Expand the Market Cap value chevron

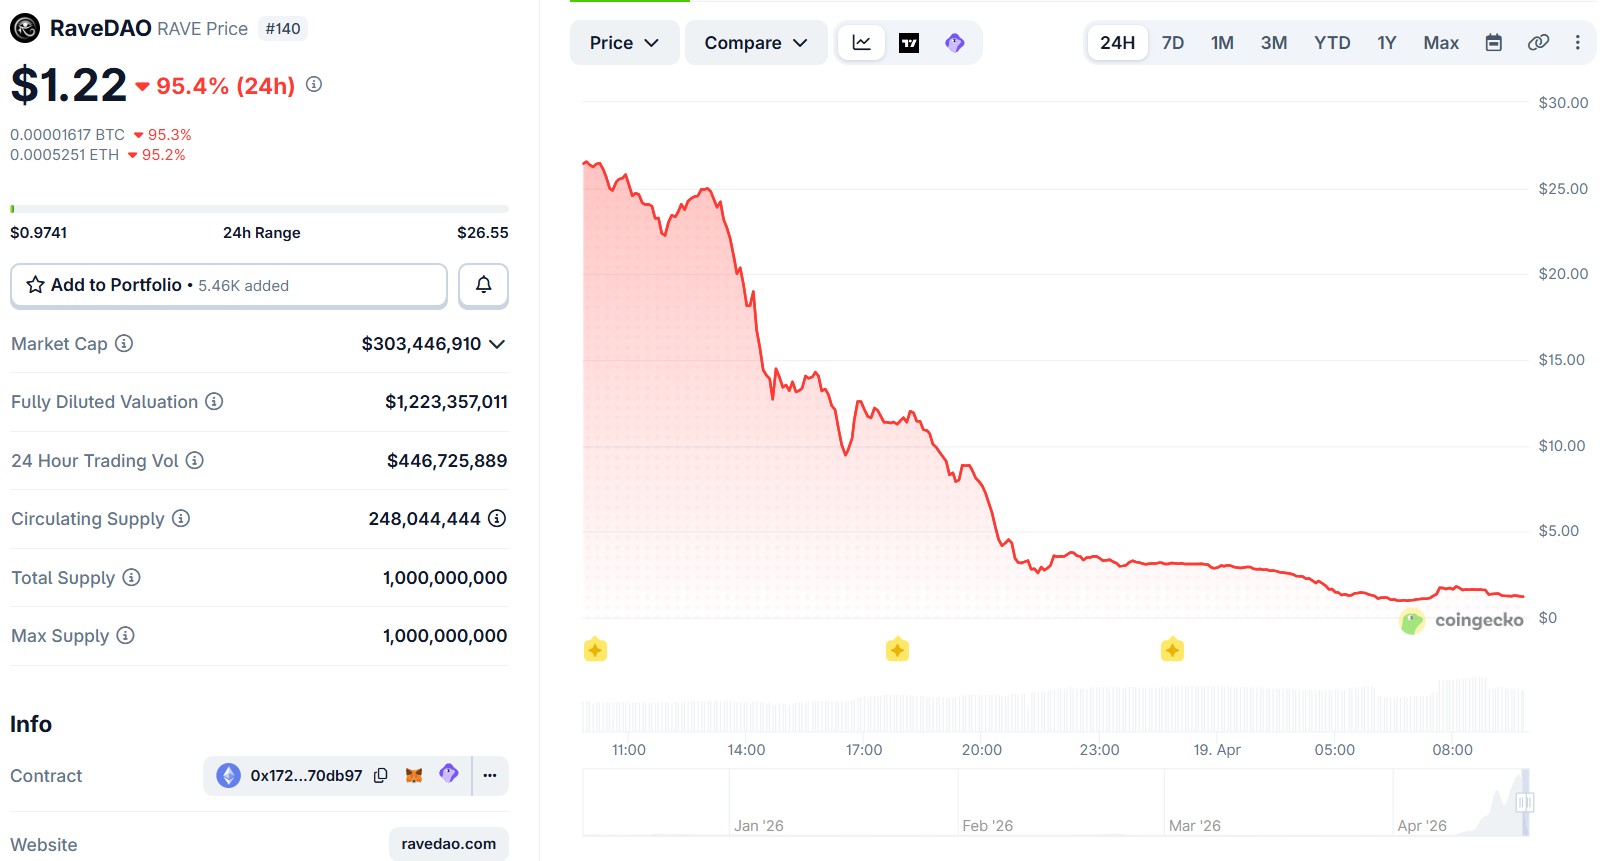click(497, 344)
